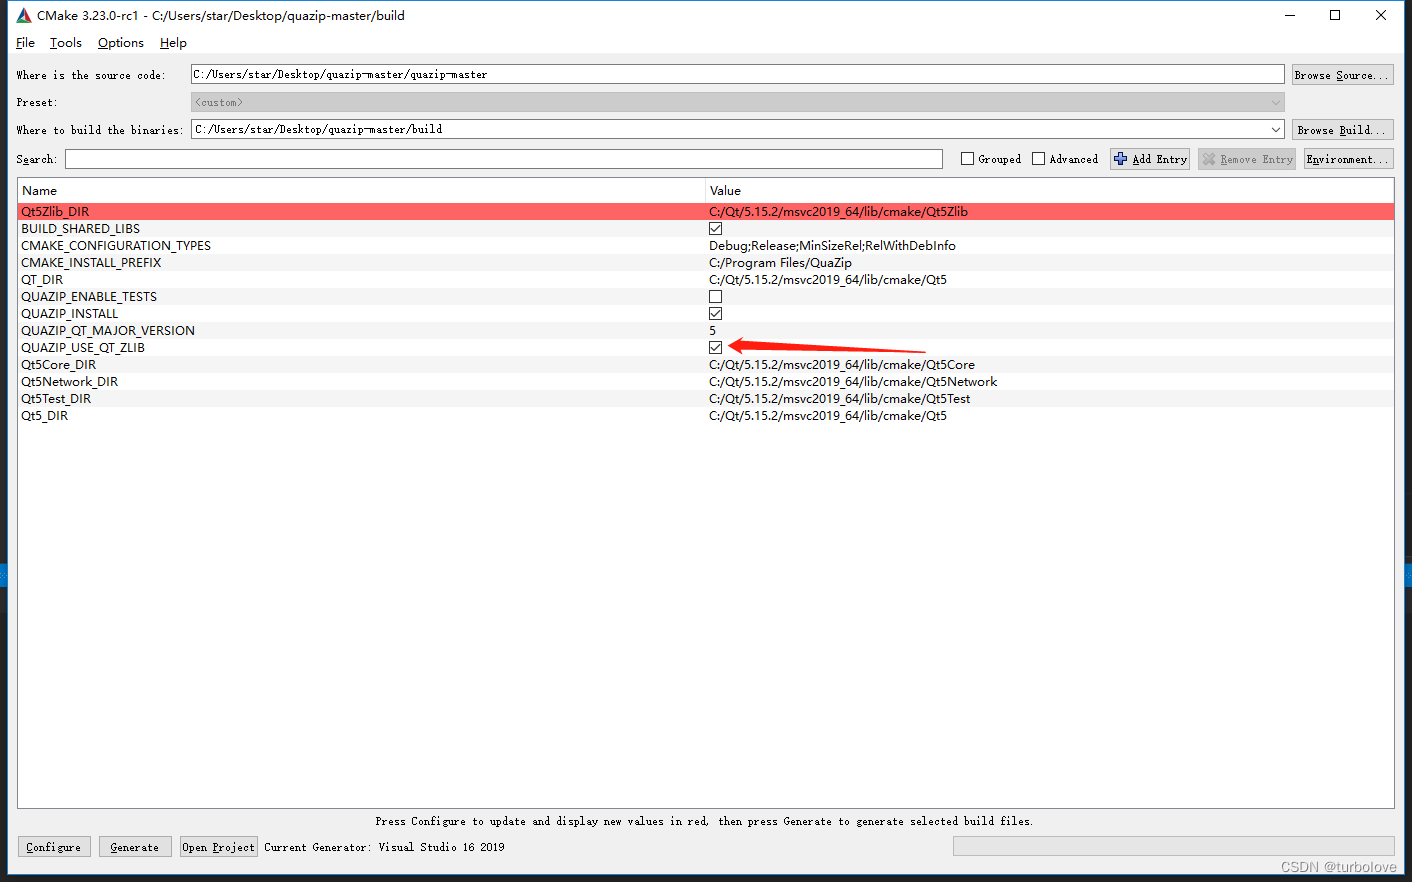Select the QT_DIR path value
Screen dimensions: 1412x882
tap(828, 280)
